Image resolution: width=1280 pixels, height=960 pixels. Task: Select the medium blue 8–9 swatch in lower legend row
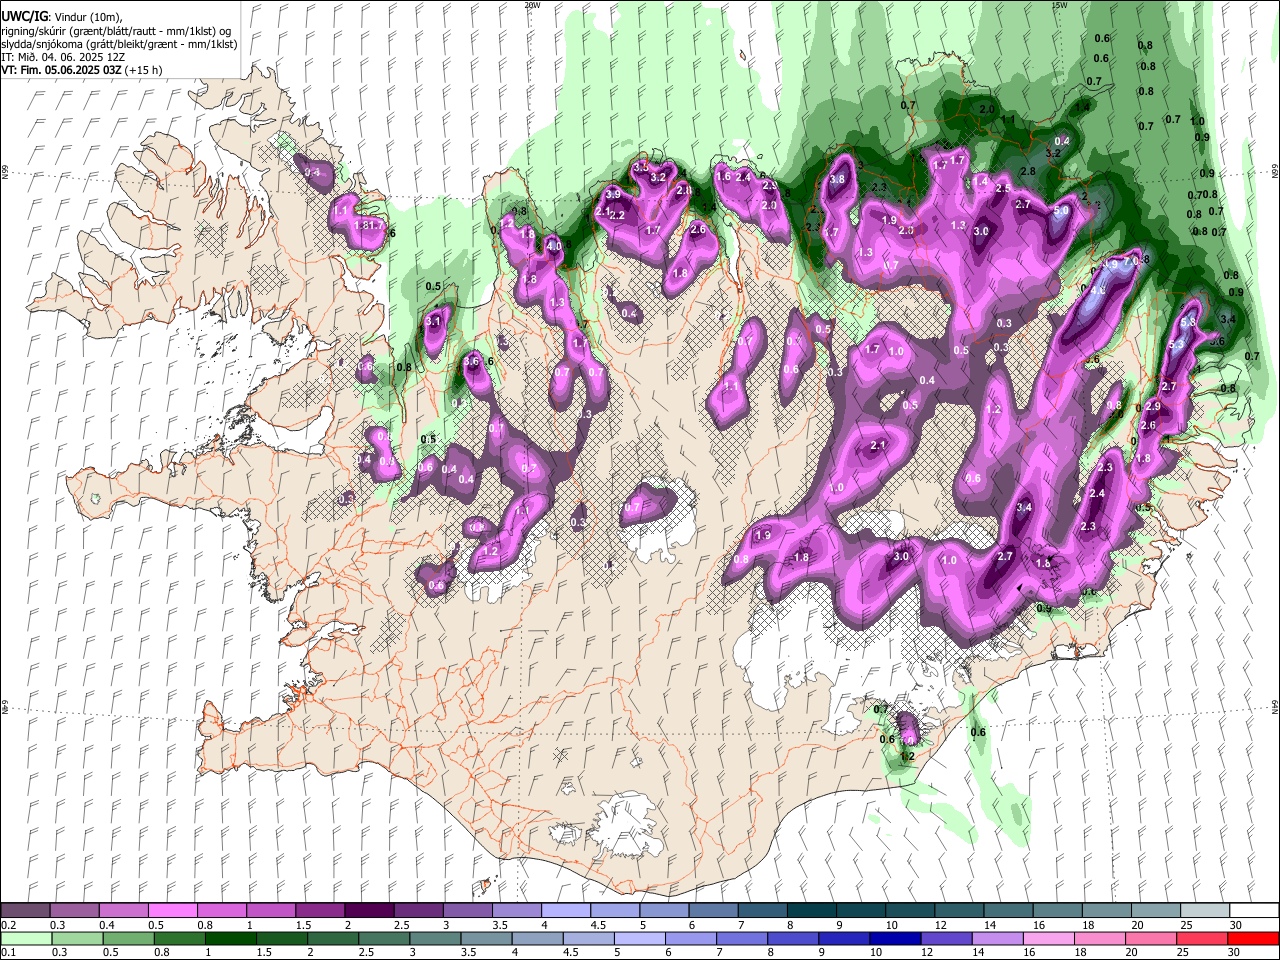click(792, 939)
